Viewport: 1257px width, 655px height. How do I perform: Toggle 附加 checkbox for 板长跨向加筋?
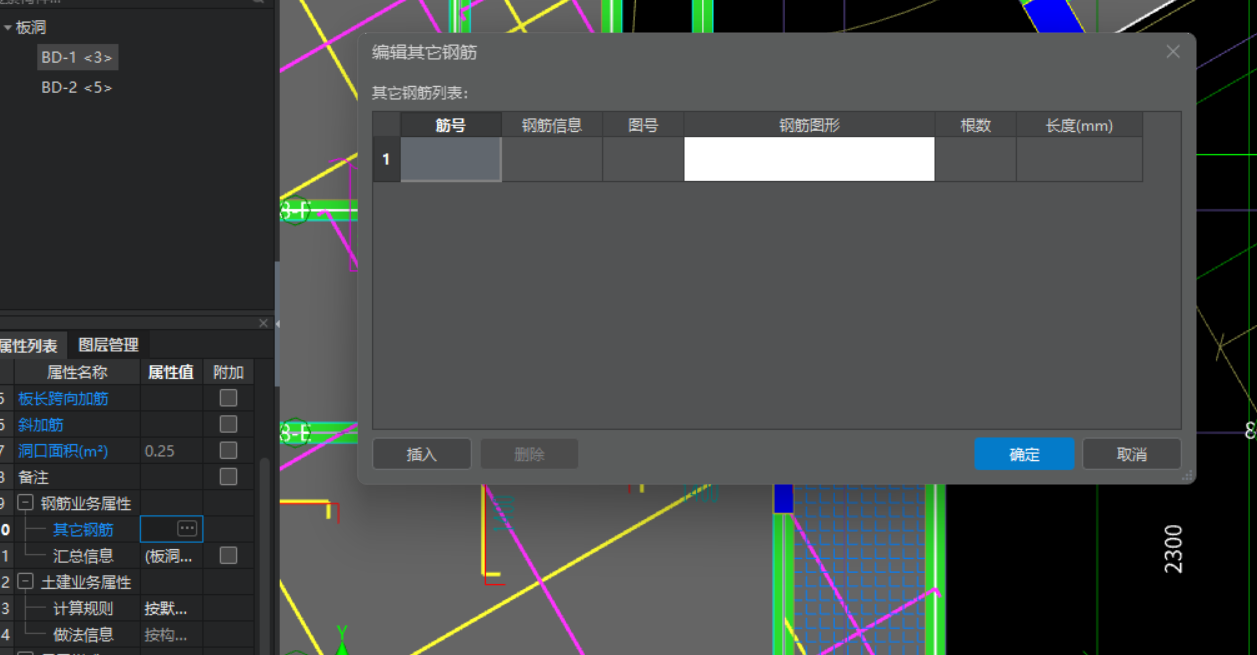(228, 398)
